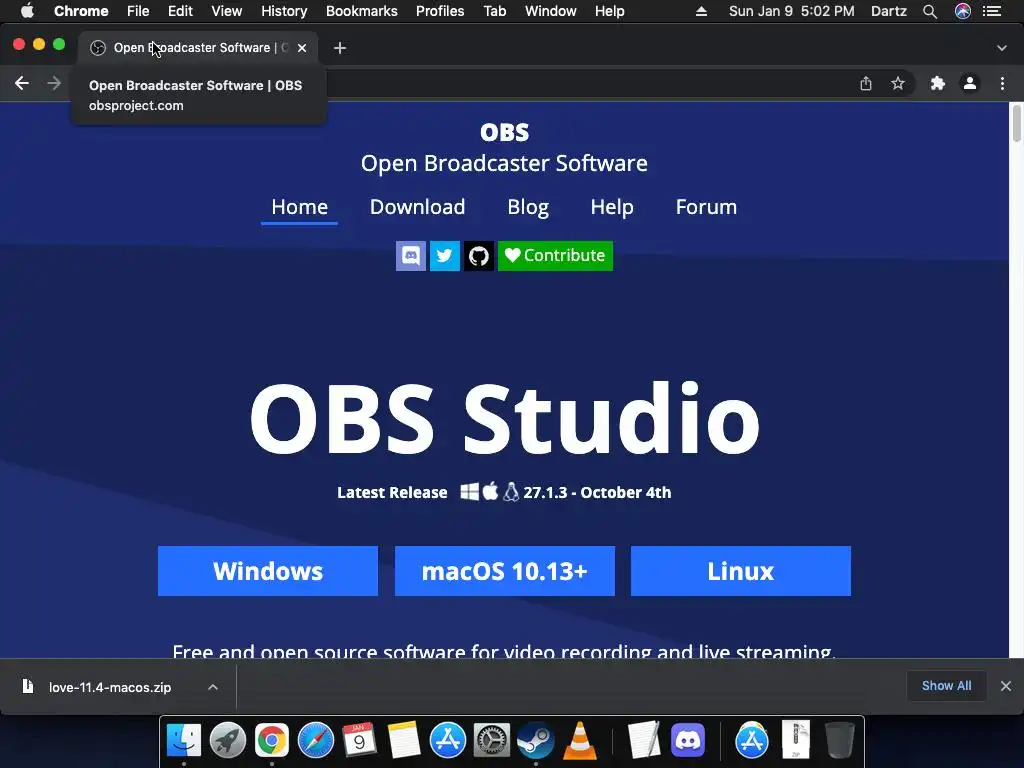The width and height of the screenshot is (1024, 768).
Task: Open Safari from the Dock
Action: pos(315,740)
